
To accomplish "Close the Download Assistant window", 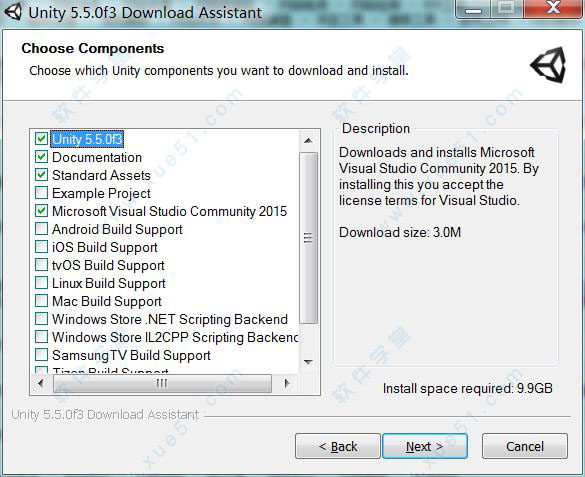I will [553, 8].
